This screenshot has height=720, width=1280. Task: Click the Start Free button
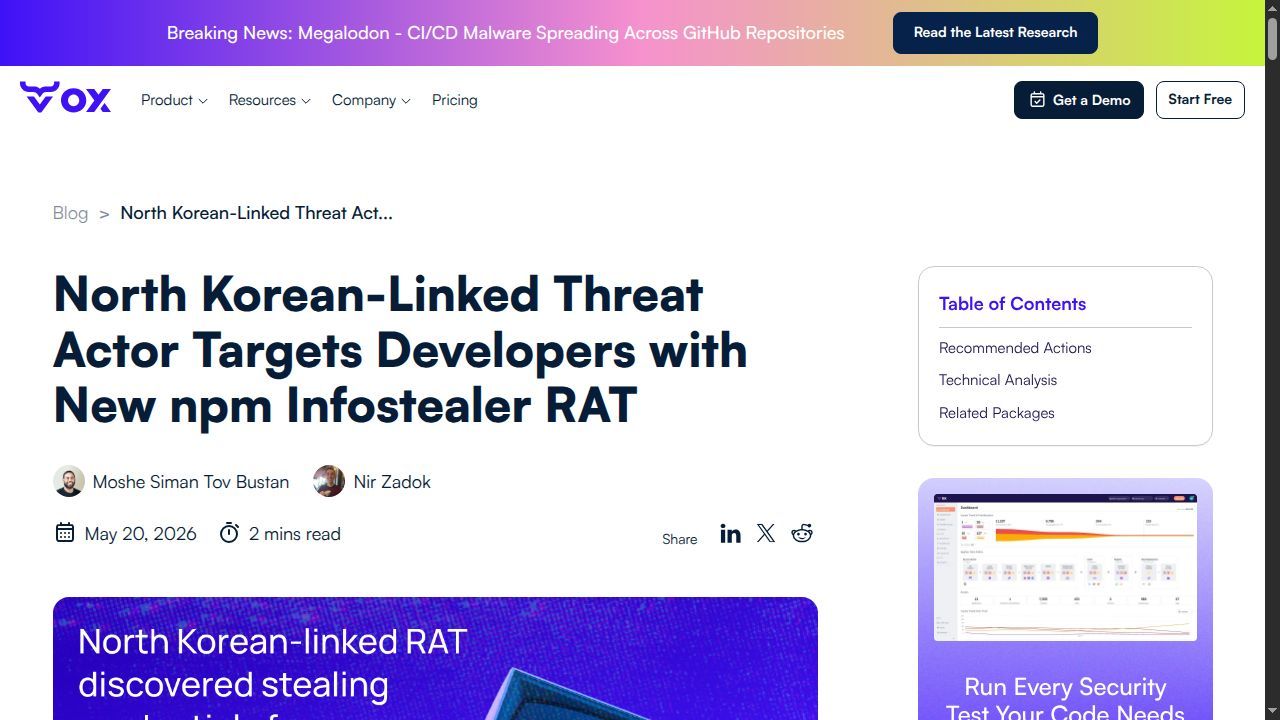tap(1200, 100)
